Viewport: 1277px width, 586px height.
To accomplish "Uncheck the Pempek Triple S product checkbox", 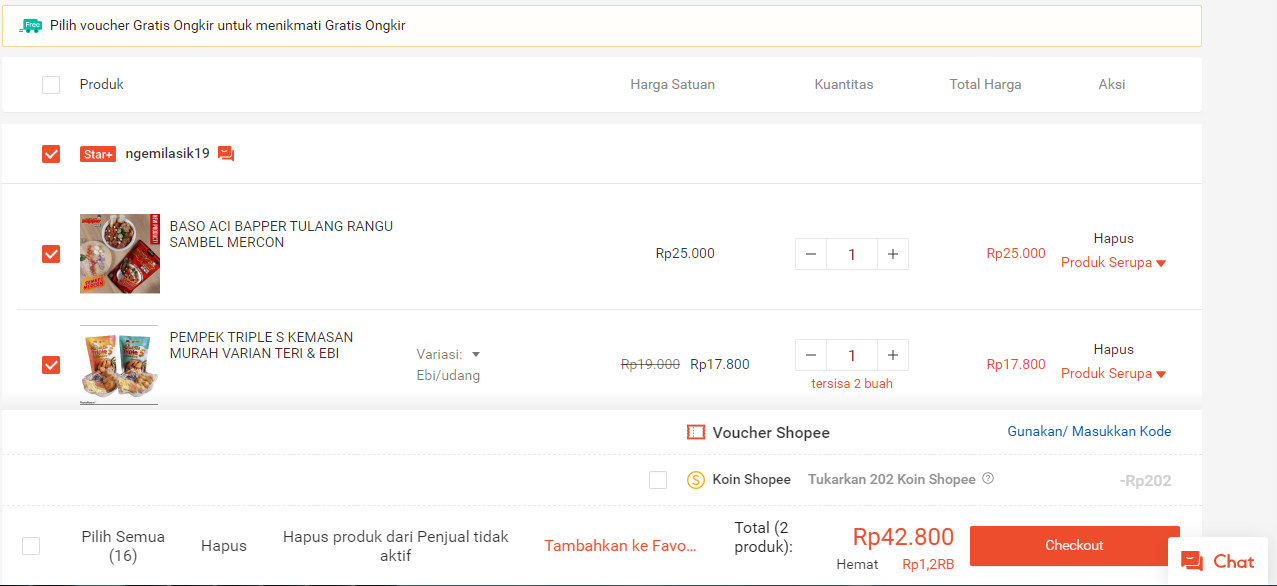I will 51,365.
